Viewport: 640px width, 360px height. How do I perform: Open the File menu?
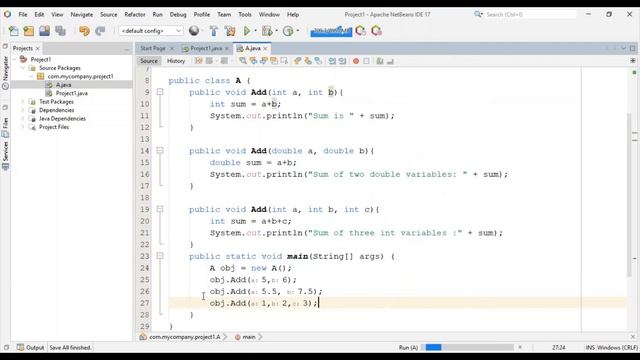click(x=23, y=14)
